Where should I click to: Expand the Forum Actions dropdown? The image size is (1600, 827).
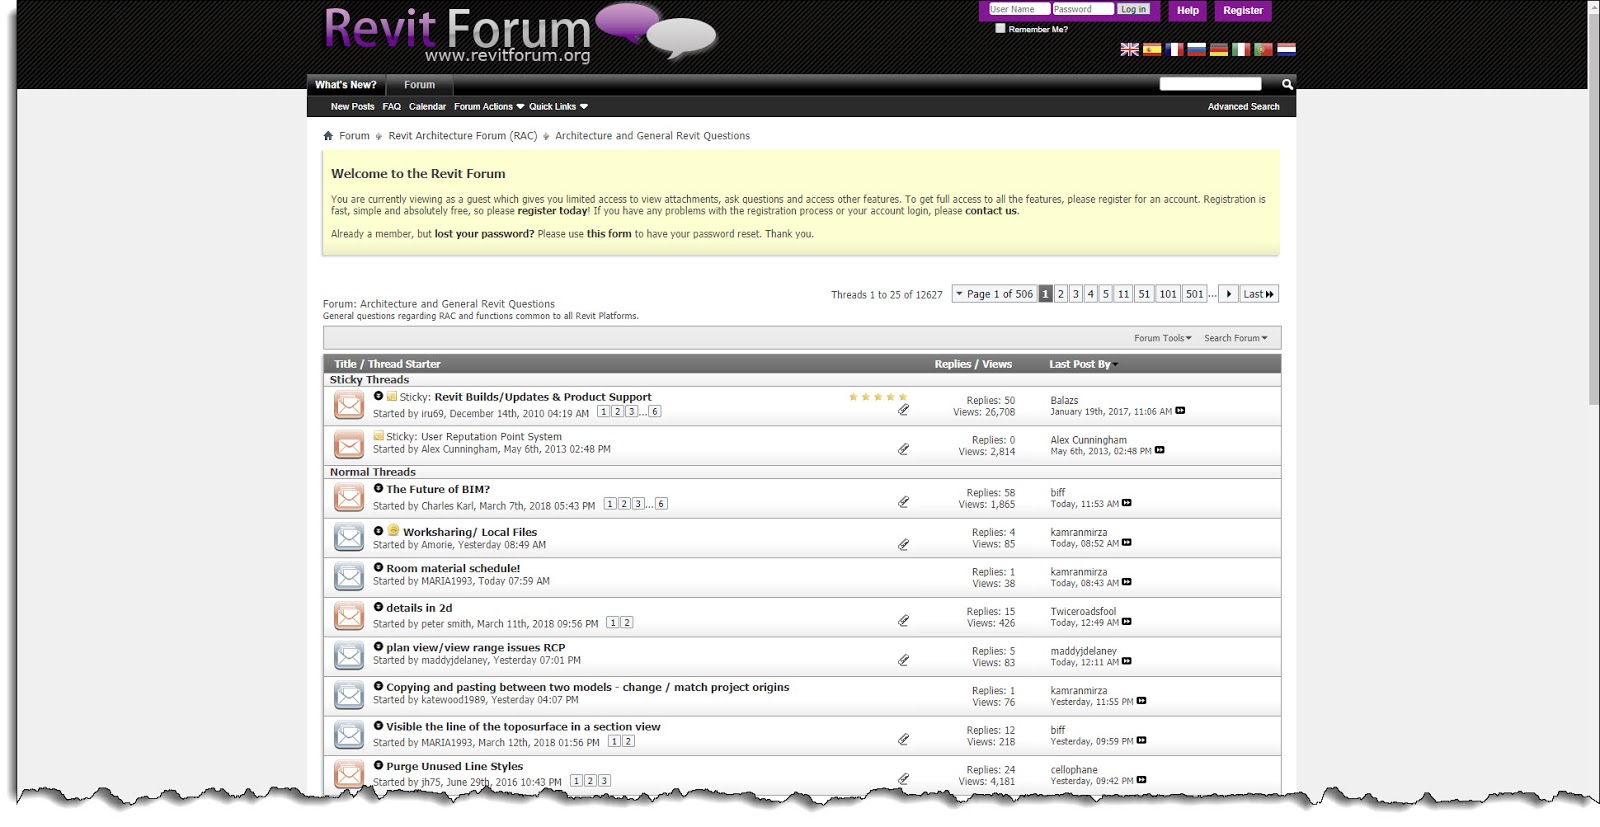pyautogui.click(x=489, y=106)
